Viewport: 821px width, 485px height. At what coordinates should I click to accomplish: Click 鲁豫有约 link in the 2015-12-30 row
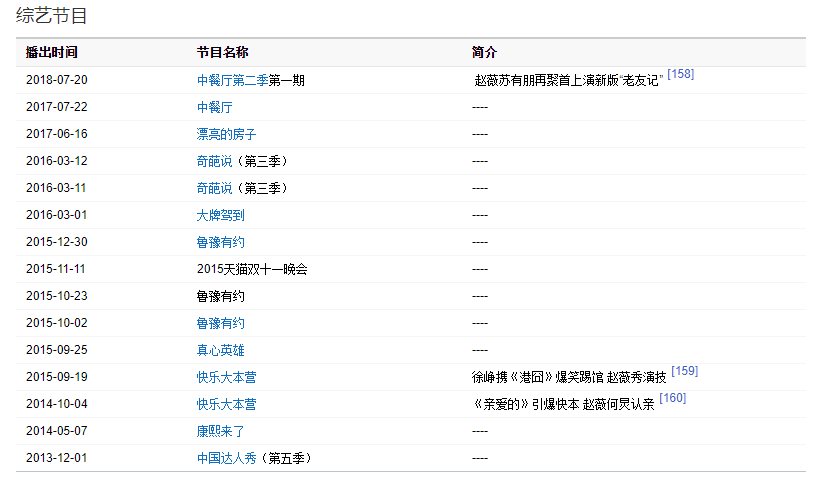click(x=220, y=242)
